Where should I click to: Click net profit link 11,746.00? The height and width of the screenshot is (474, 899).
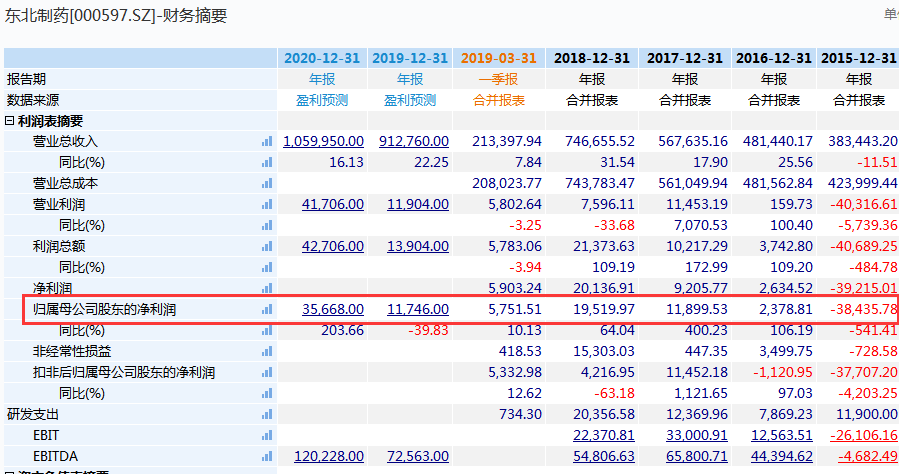coord(418,310)
